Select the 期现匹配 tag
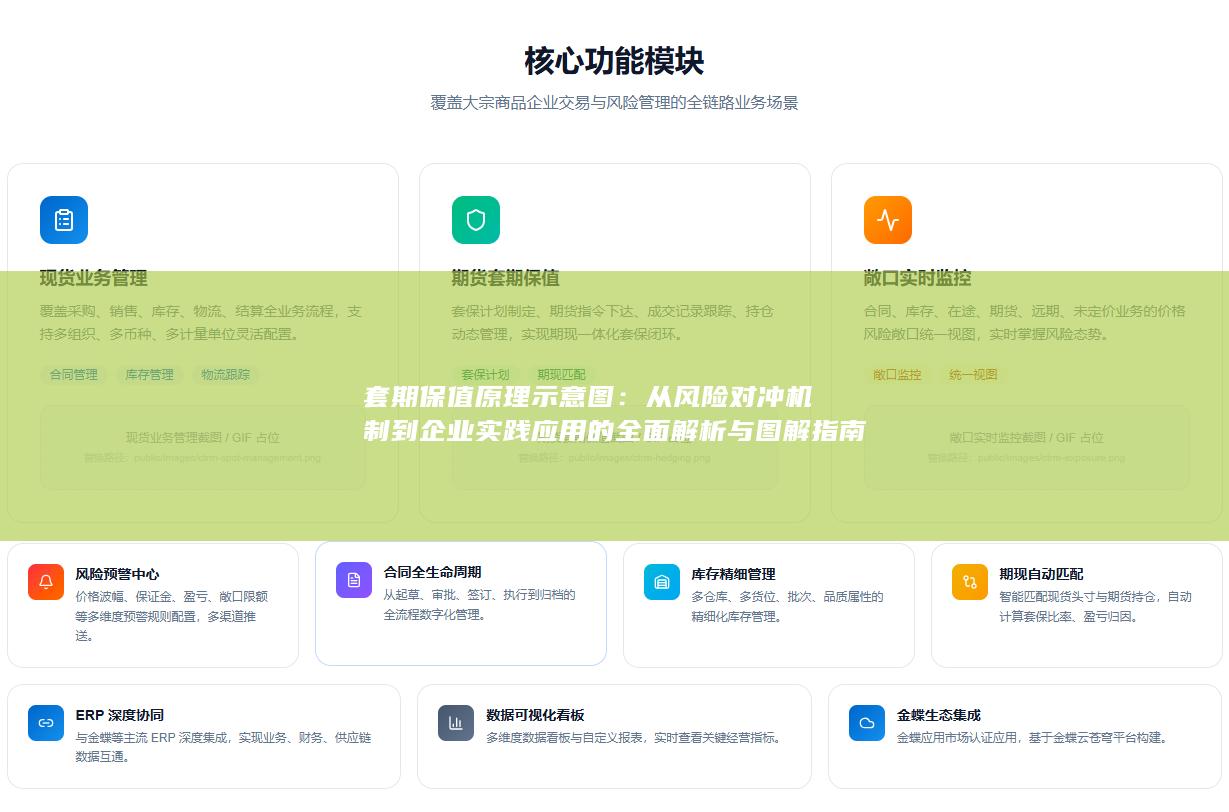Screen dimensions: 1229x812 [562, 375]
